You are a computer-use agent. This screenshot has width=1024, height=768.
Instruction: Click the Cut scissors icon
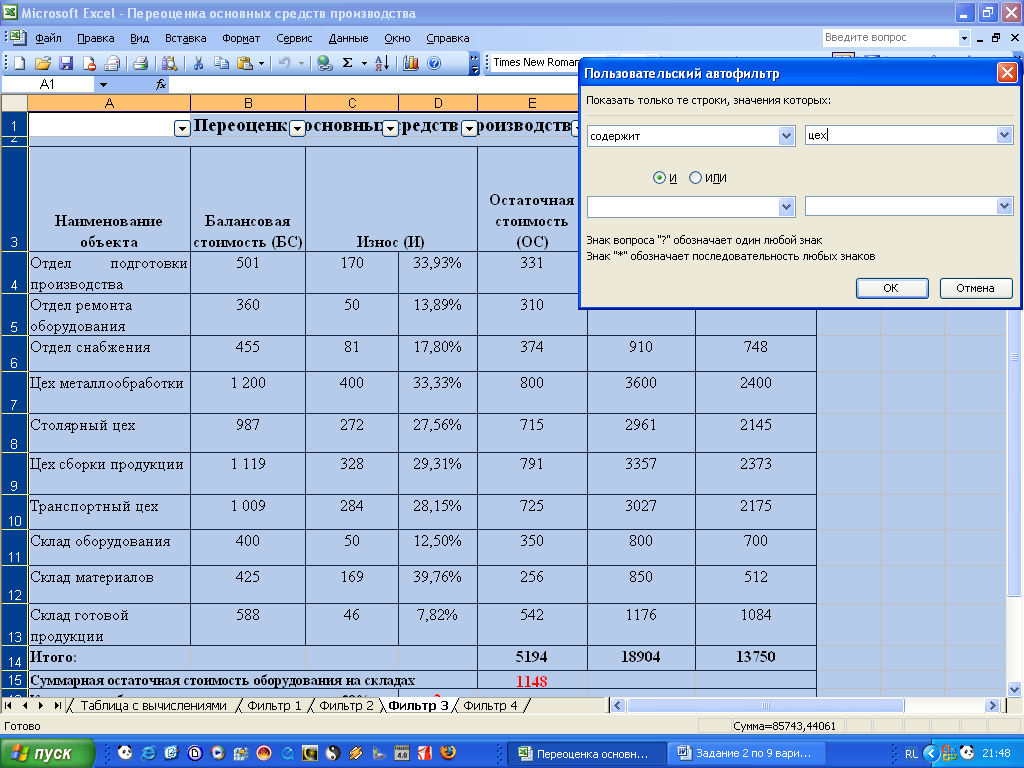[x=198, y=63]
